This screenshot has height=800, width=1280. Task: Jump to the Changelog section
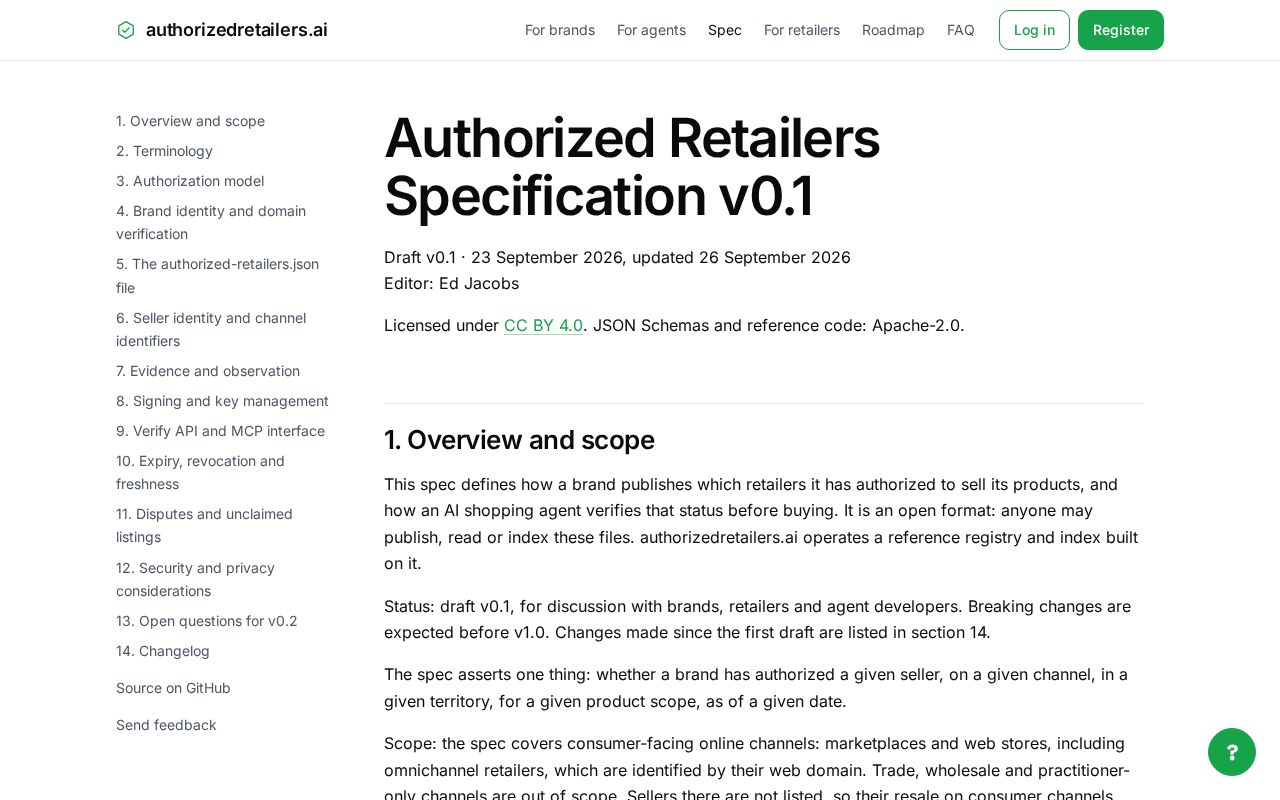[x=163, y=651]
